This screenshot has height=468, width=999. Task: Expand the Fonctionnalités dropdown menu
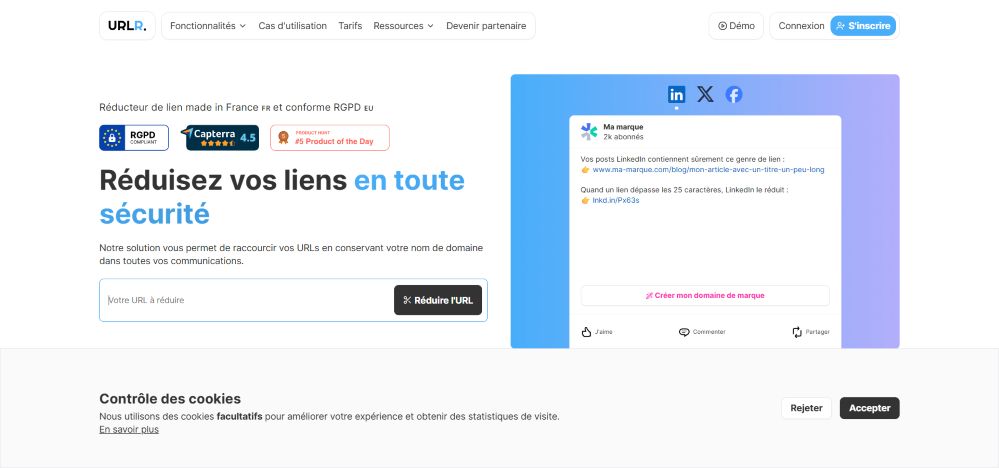click(208, 26)
